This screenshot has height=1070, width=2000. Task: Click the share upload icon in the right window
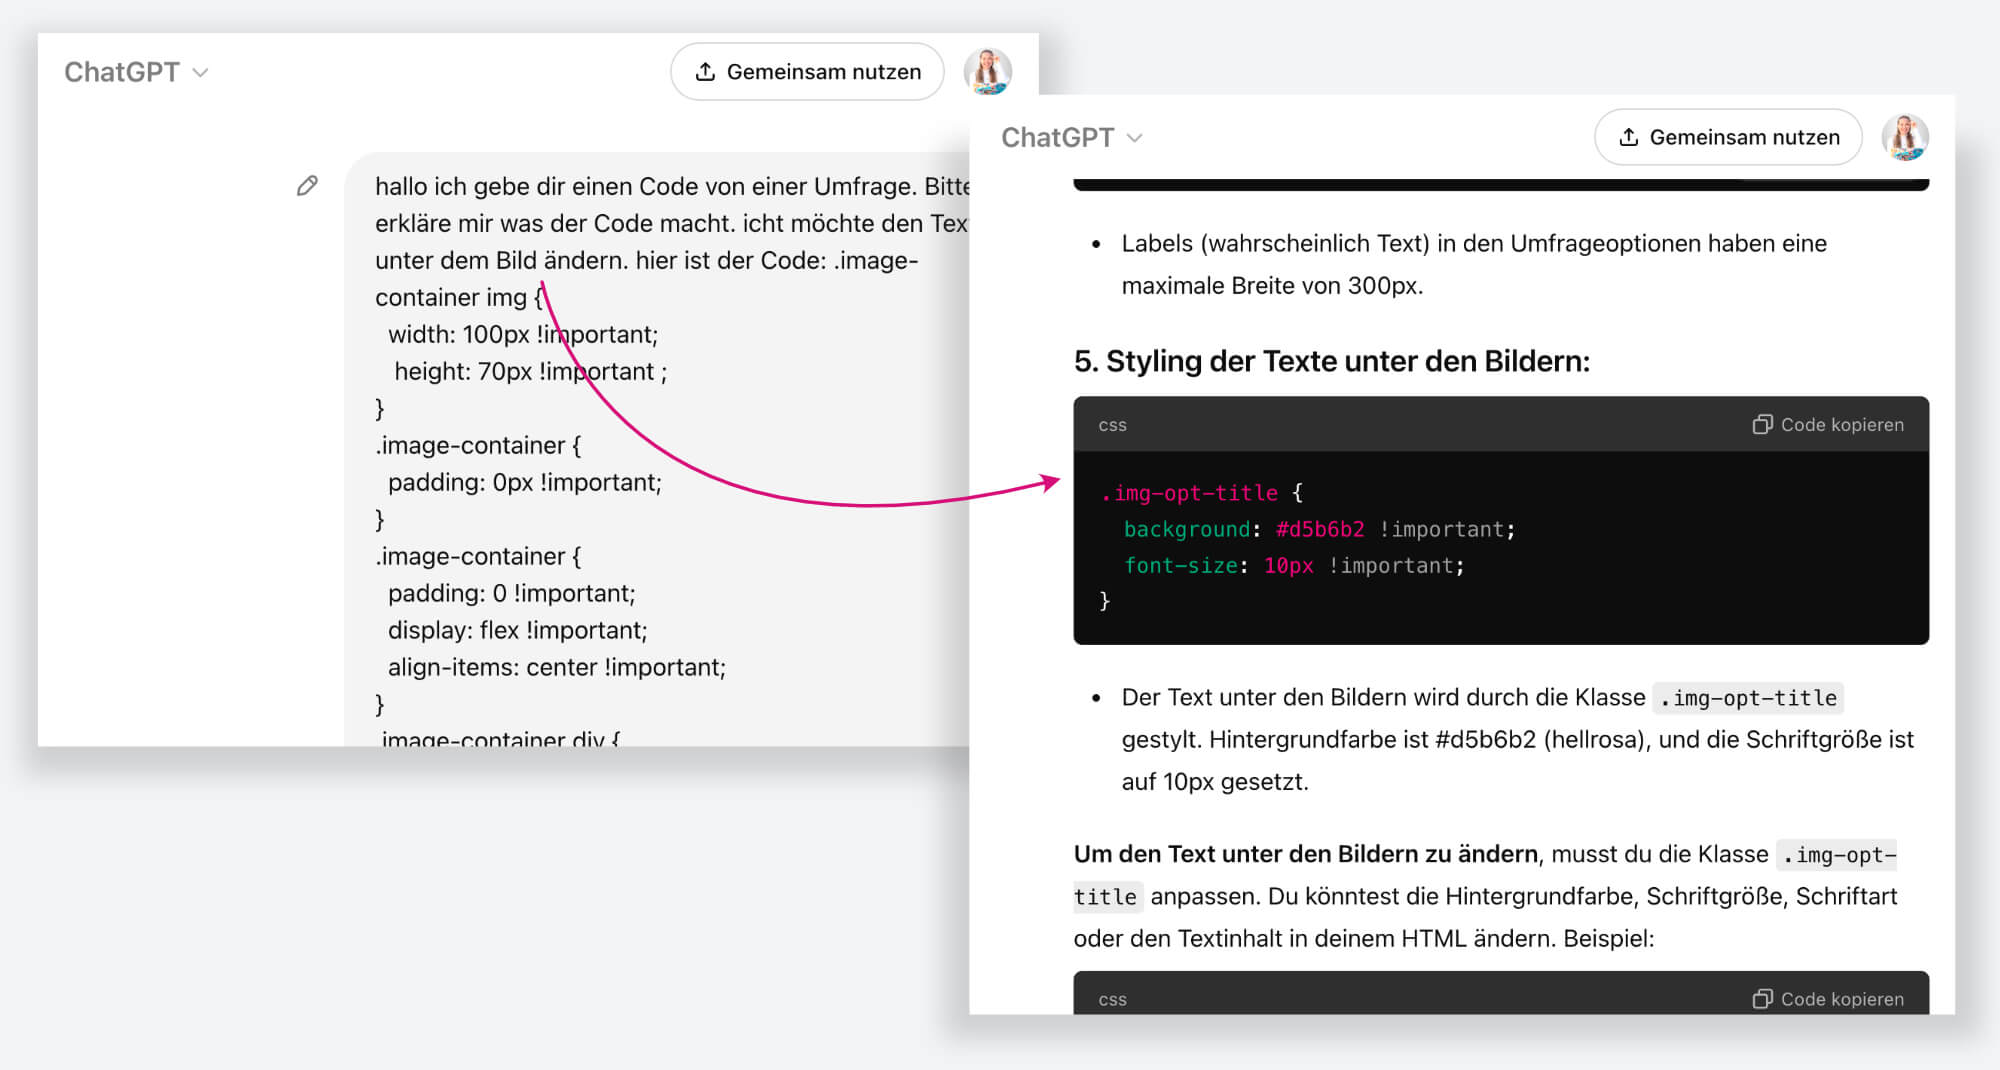coord(1629,137)
